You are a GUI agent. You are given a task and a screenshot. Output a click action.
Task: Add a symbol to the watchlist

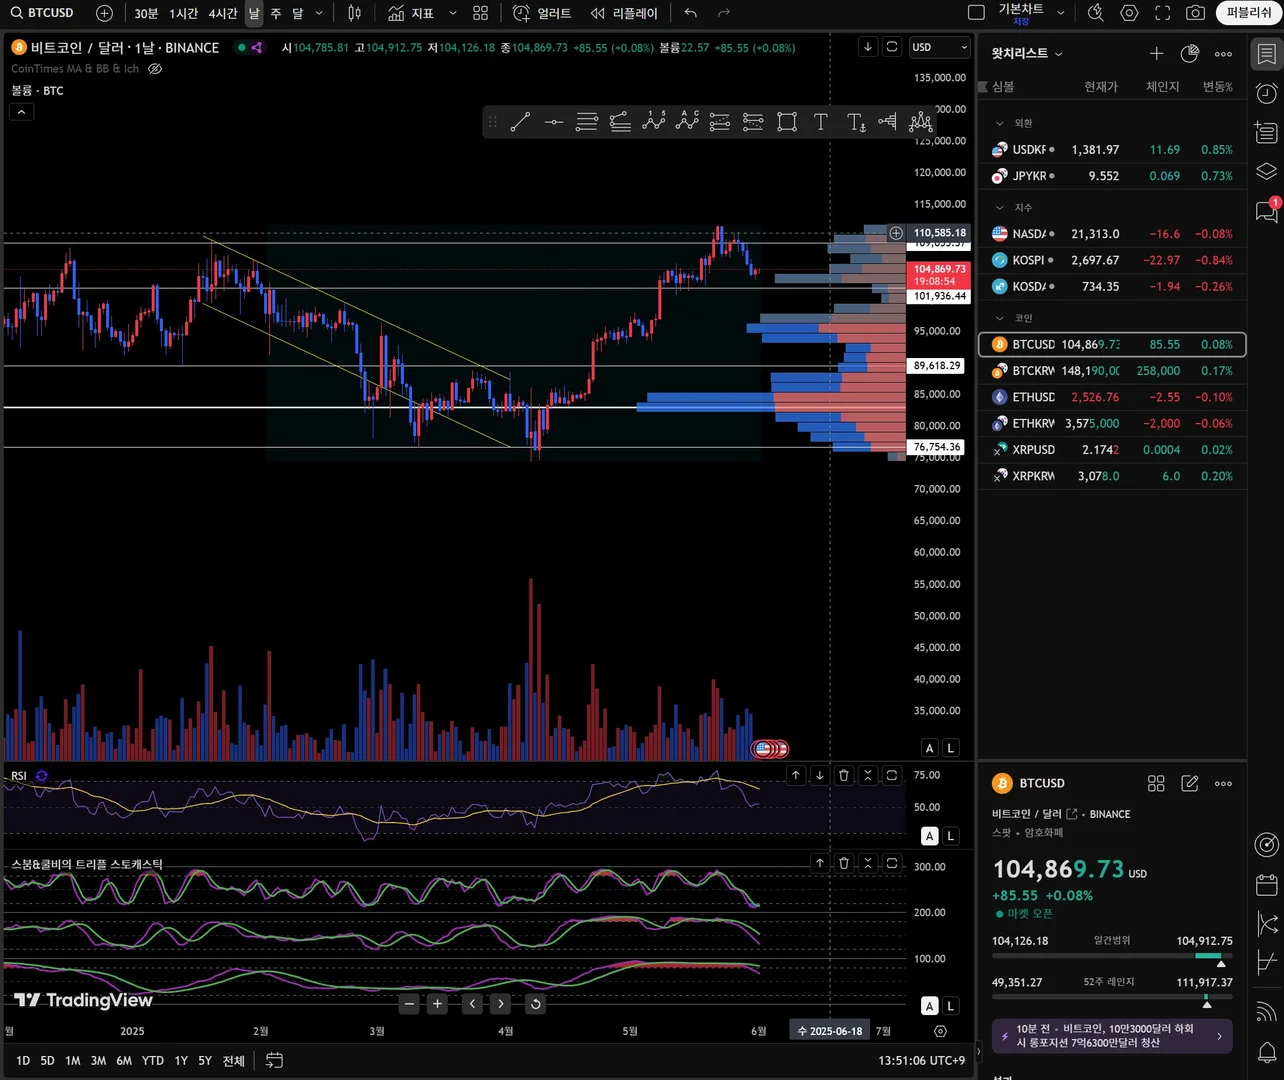1156,54
